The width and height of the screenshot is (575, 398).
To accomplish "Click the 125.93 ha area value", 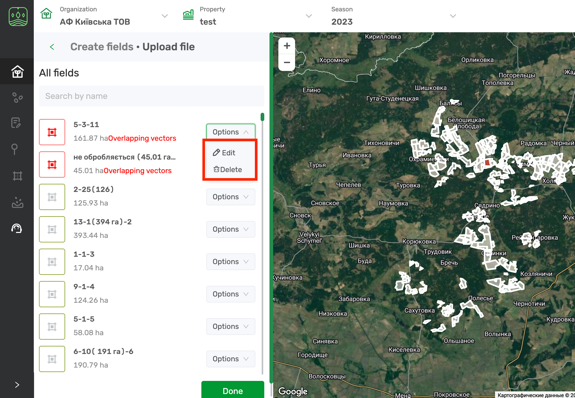I will tap(91, 203).
